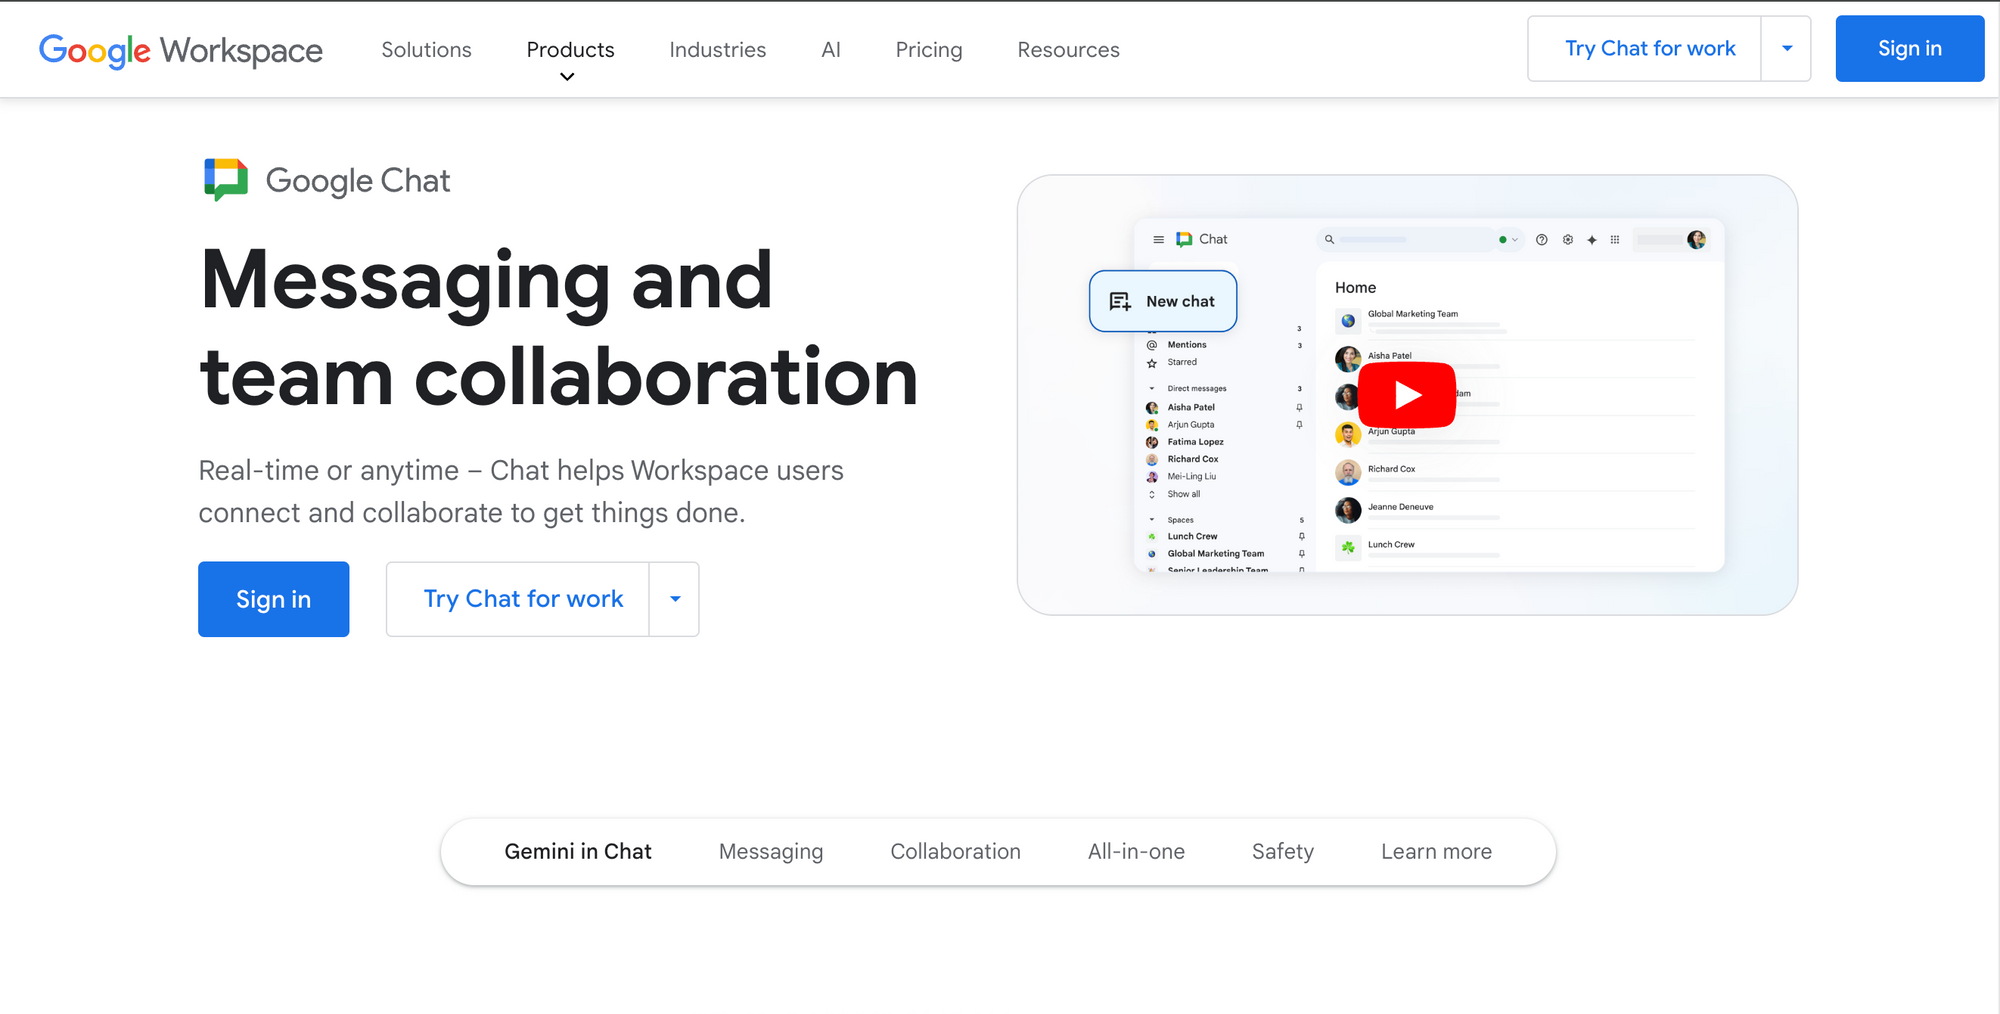The image size is (2000, 1014).
Task: Click the Google Chat title text
Action: point(358,181)
